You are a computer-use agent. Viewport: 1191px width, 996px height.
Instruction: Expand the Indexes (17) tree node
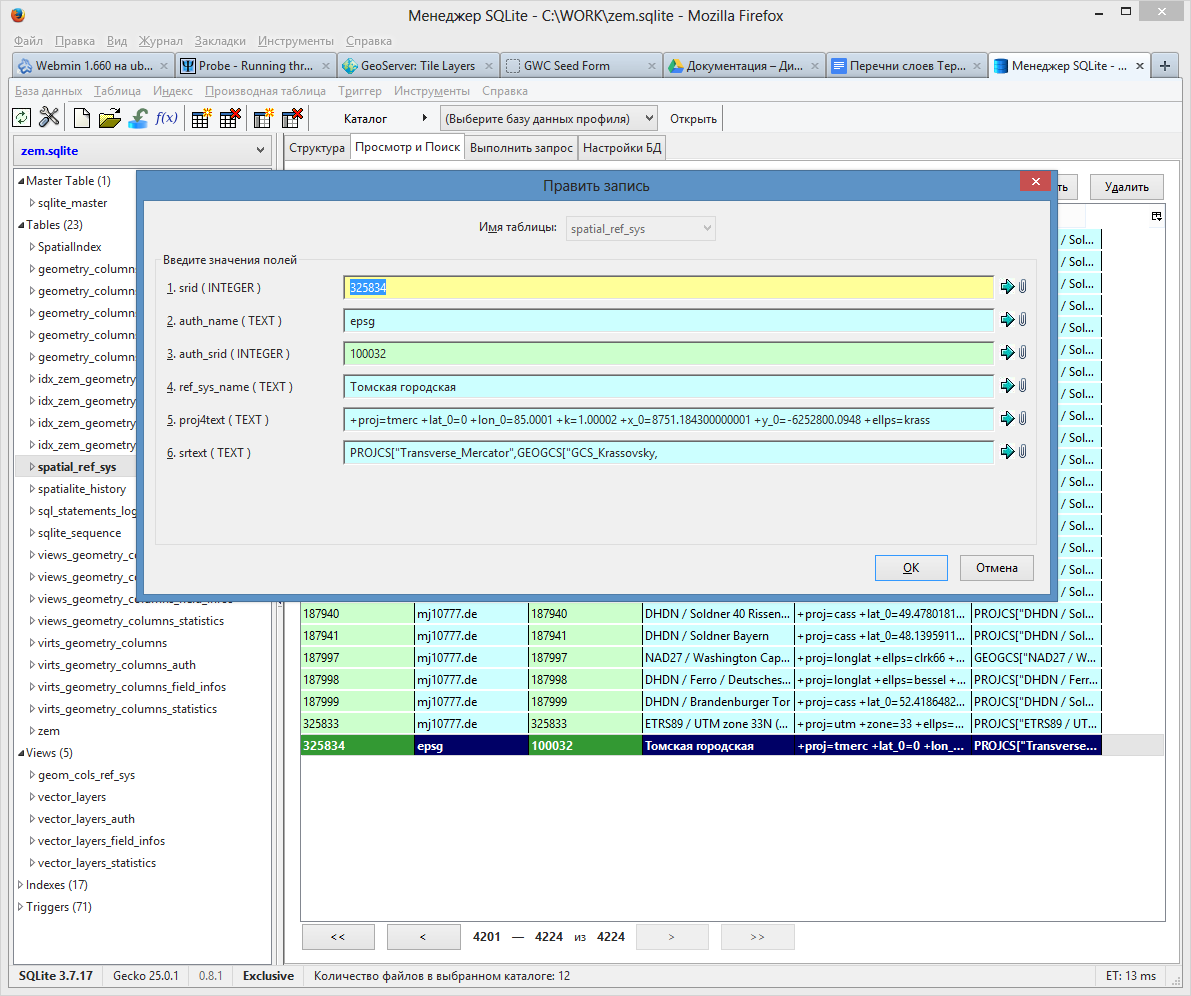pos(21,885)
